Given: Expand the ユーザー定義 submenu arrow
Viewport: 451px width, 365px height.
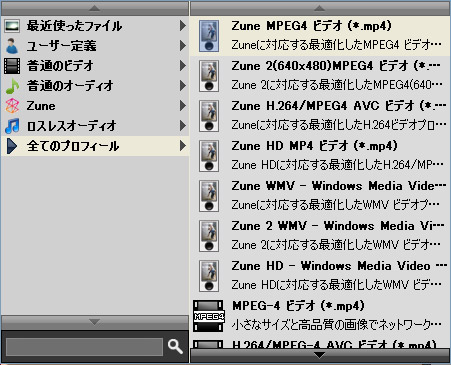Looking at the screenshot, I should coord(183,46).
